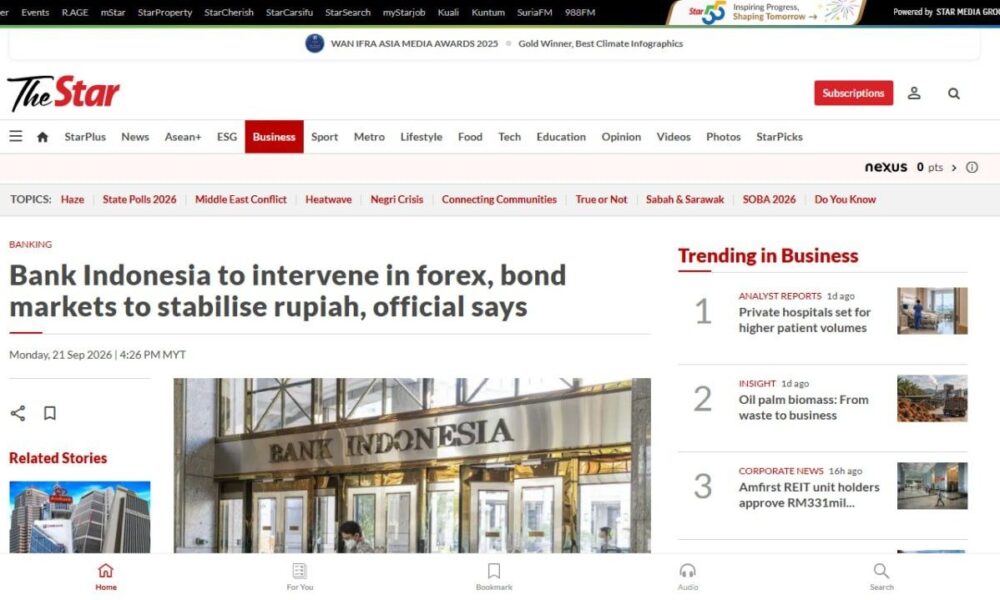Open the Nexus info icon
Screen dimensions: 1000x600
coord(971,167)
